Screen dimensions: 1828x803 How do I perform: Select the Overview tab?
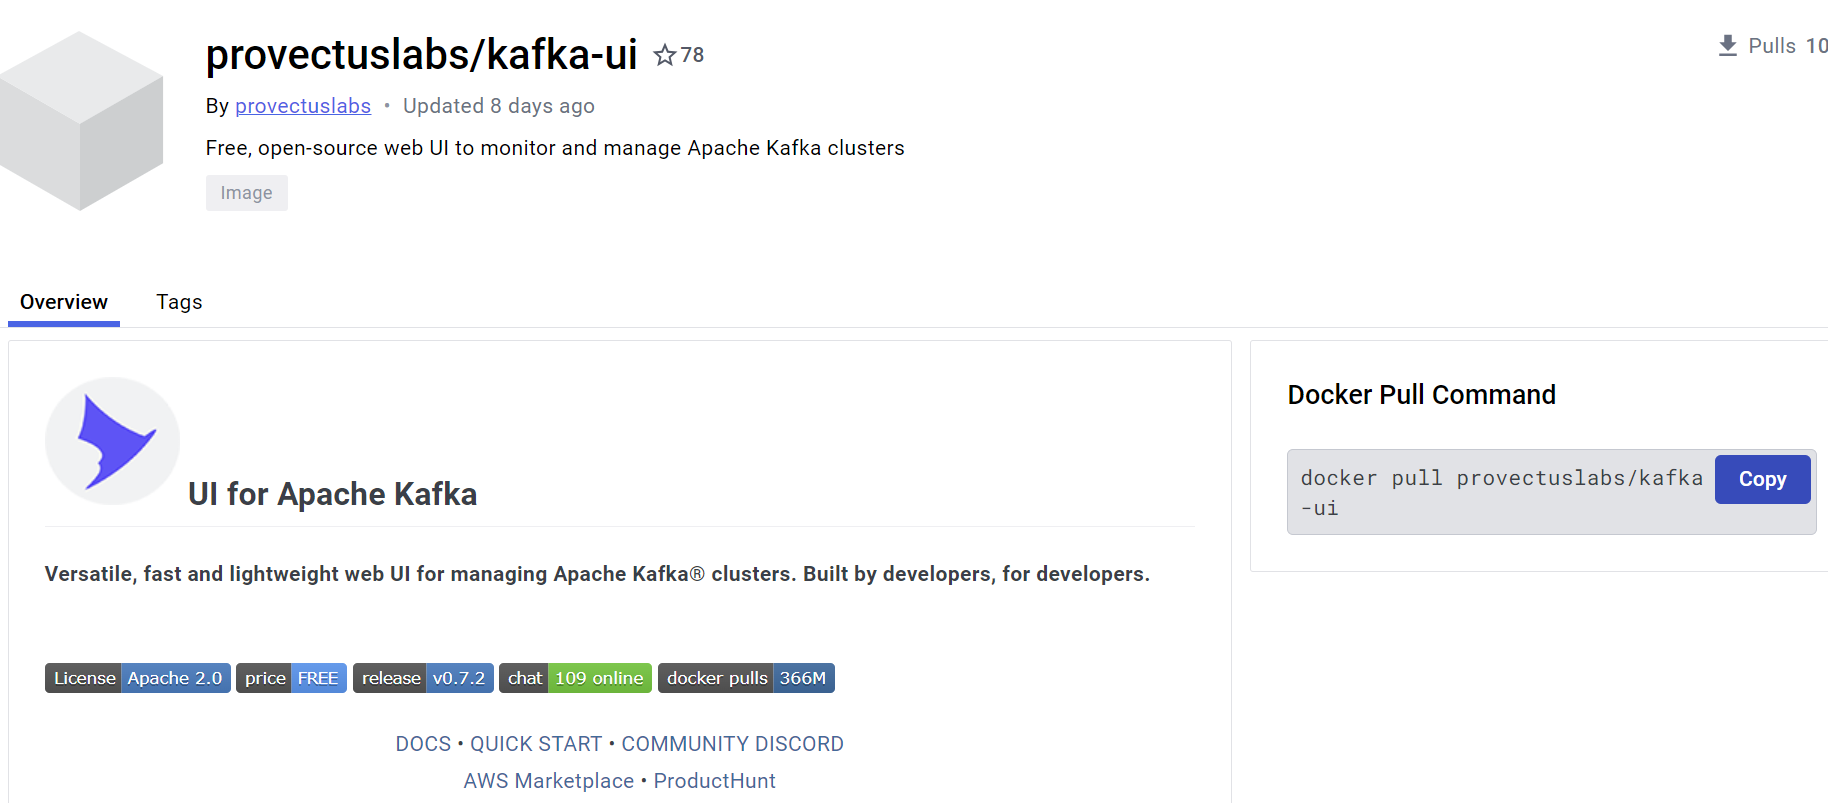pyautogui.click(x=64, y=302)
